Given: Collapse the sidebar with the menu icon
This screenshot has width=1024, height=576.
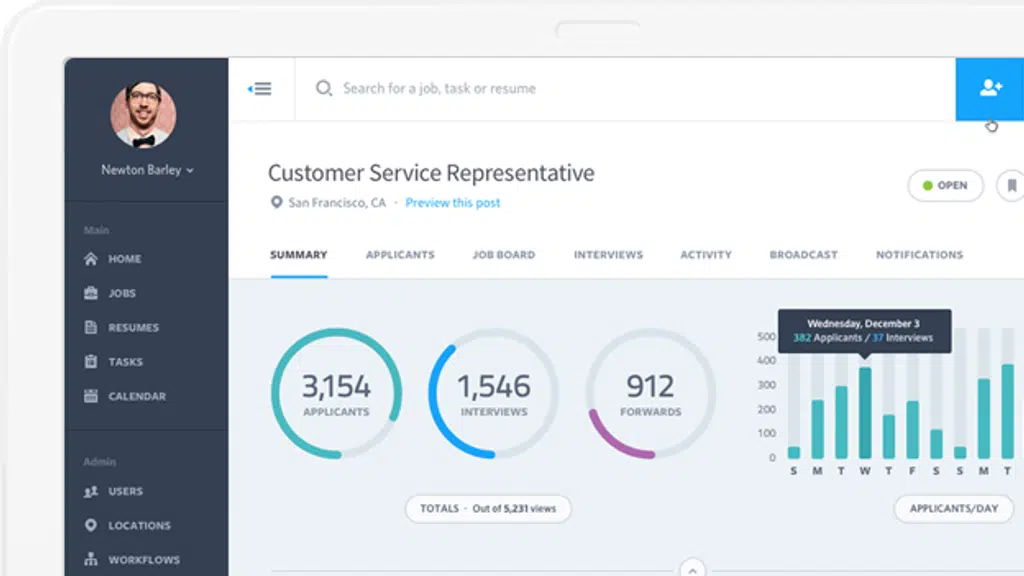Looking at the screenshot, I should click(260, 89).
